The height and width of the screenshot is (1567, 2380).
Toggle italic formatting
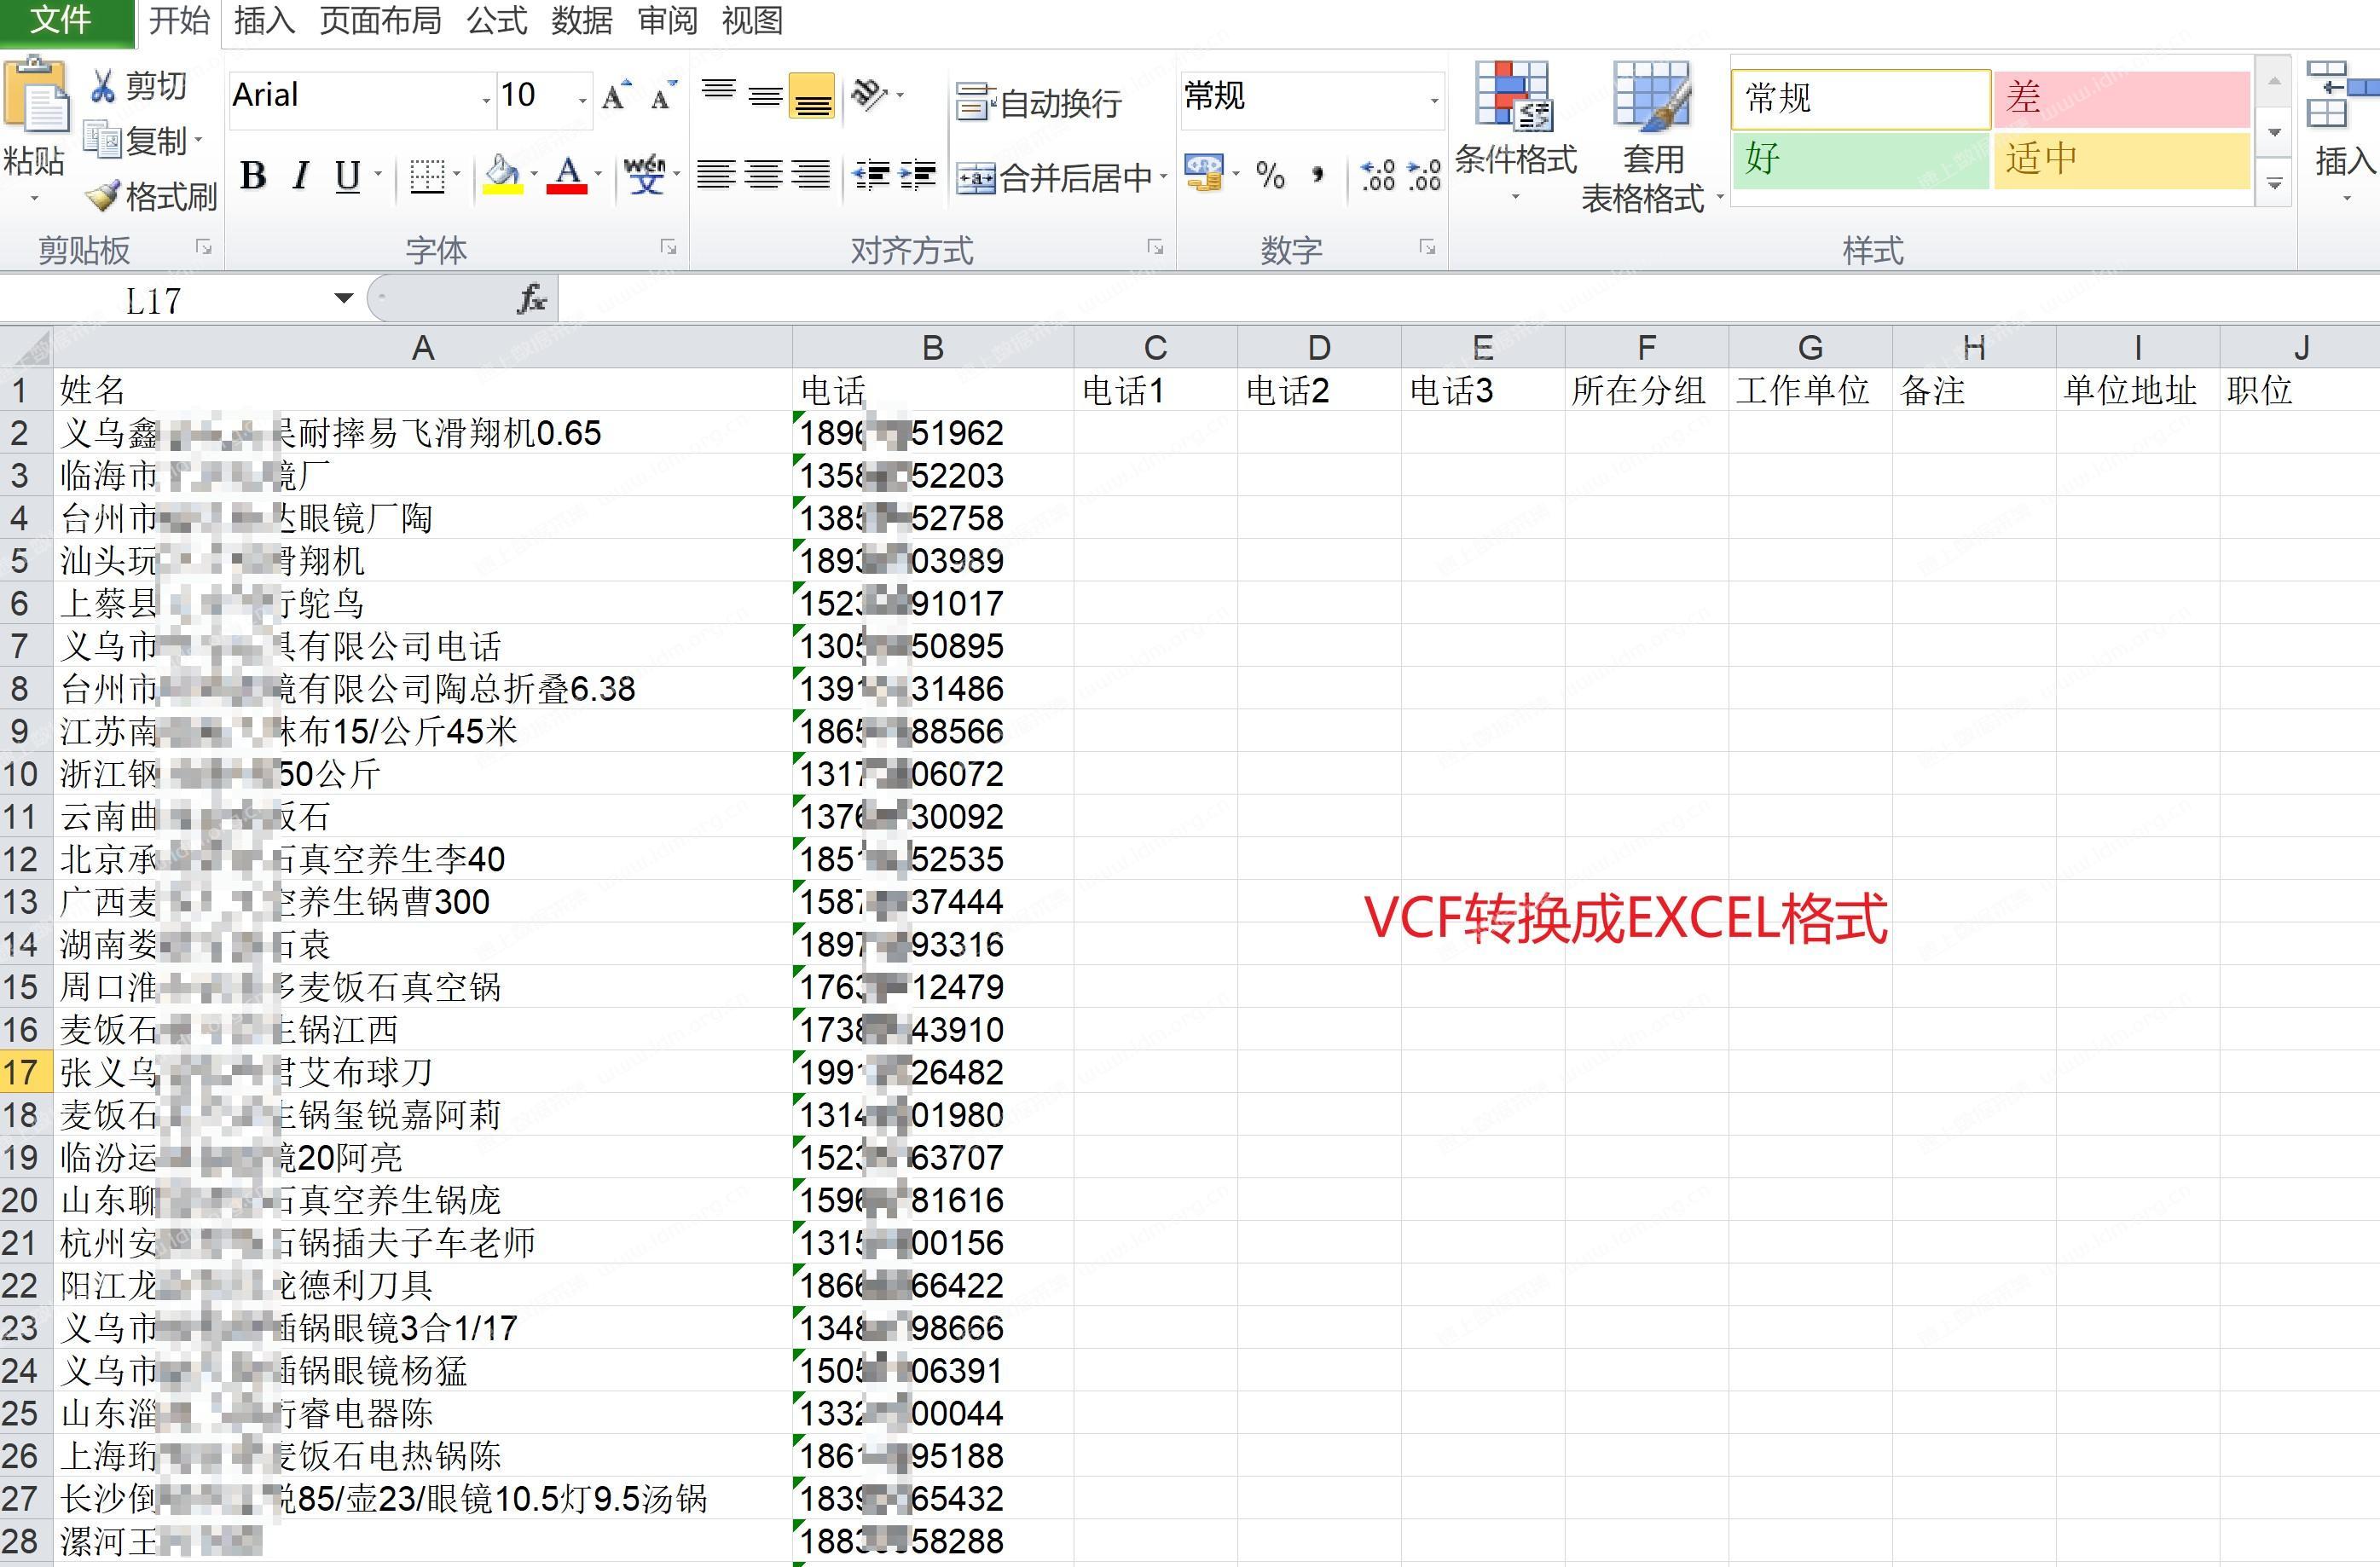coord(300,176)
